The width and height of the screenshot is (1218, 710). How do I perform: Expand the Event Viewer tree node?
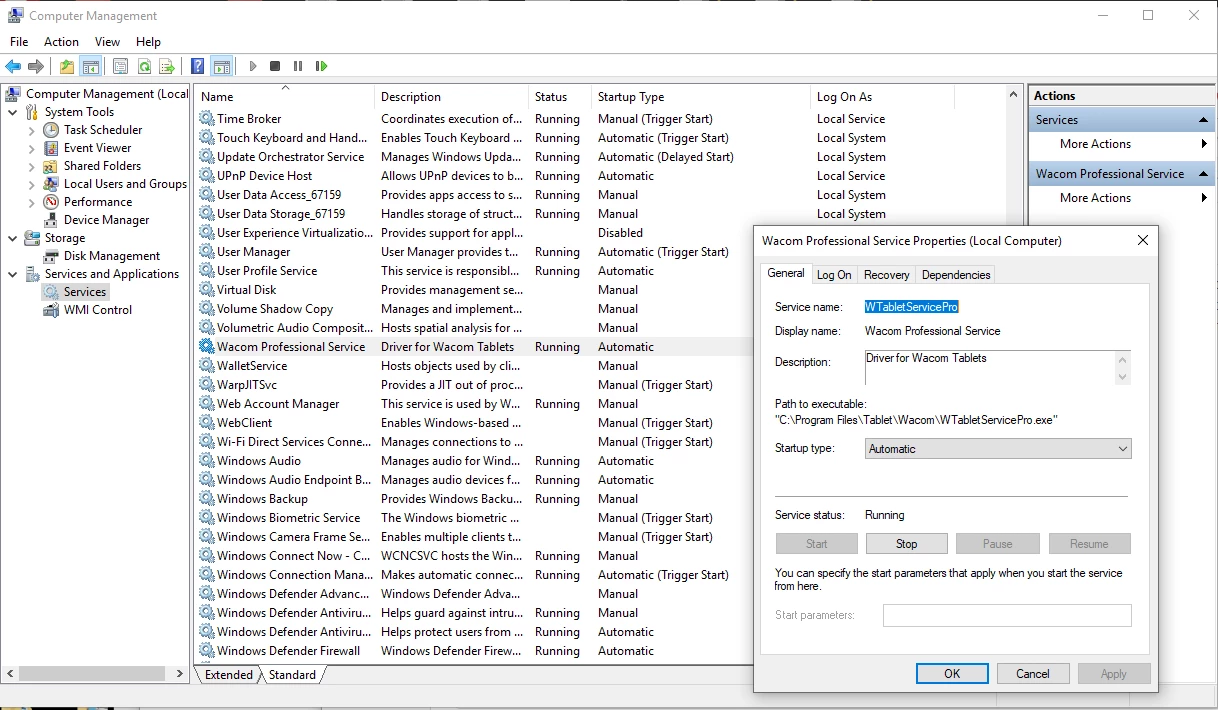(x=32, y=148)
